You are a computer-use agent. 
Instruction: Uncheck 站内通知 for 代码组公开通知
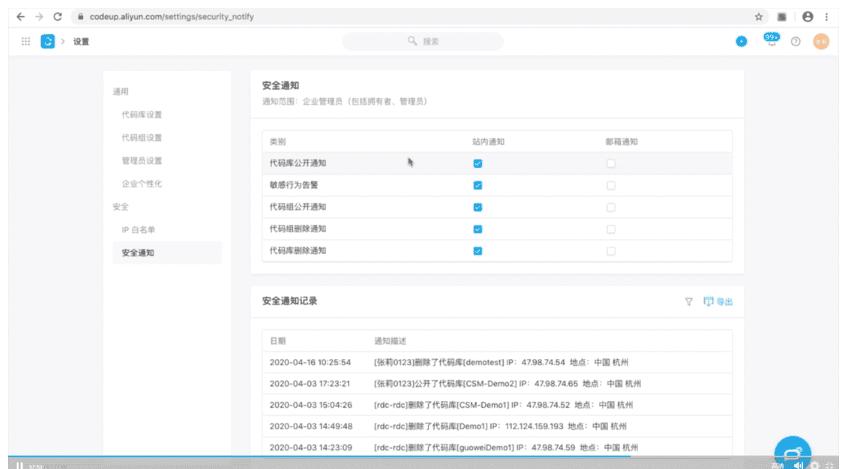(x=477, y=207)
